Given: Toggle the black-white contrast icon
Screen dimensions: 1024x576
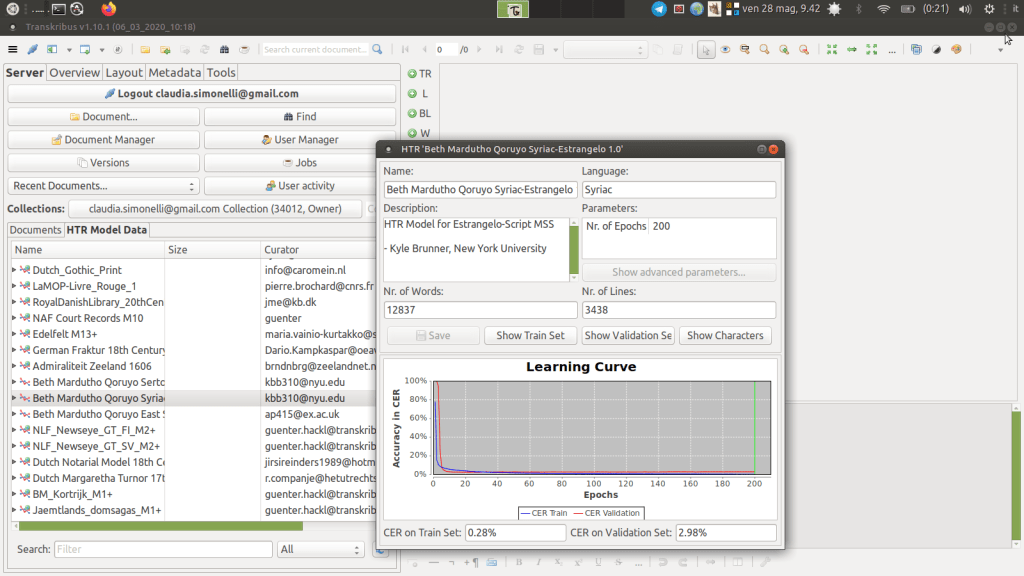Looking at the screenshot, I should click(936, 49).
